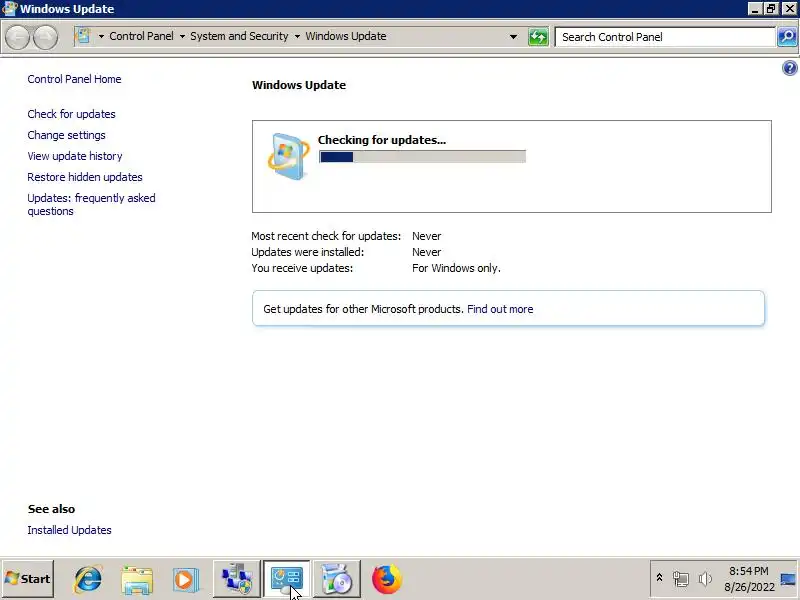Click 'Most recent check for updates:' label
Image resolution: width=800 pixels, height=600 pixels.
click(326, 236)
